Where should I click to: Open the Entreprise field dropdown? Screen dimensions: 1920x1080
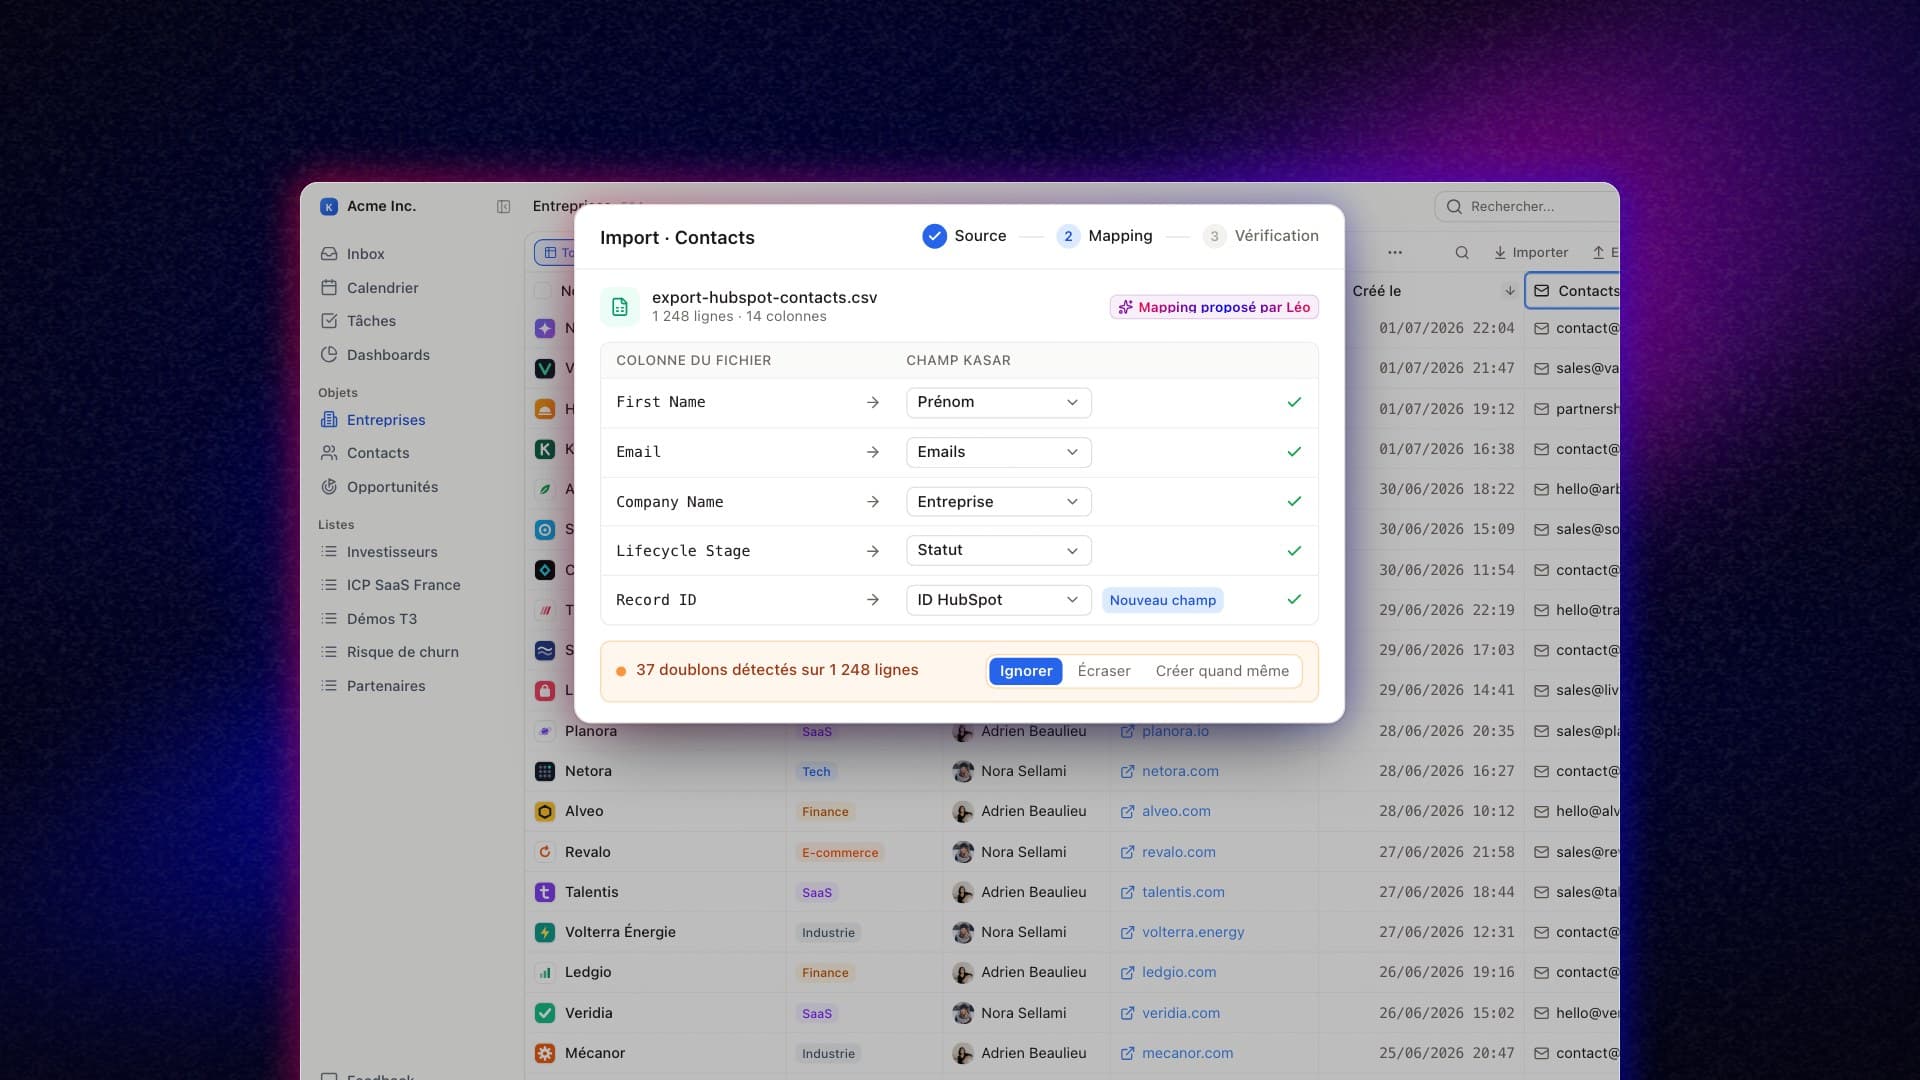[x=998, y=502]
